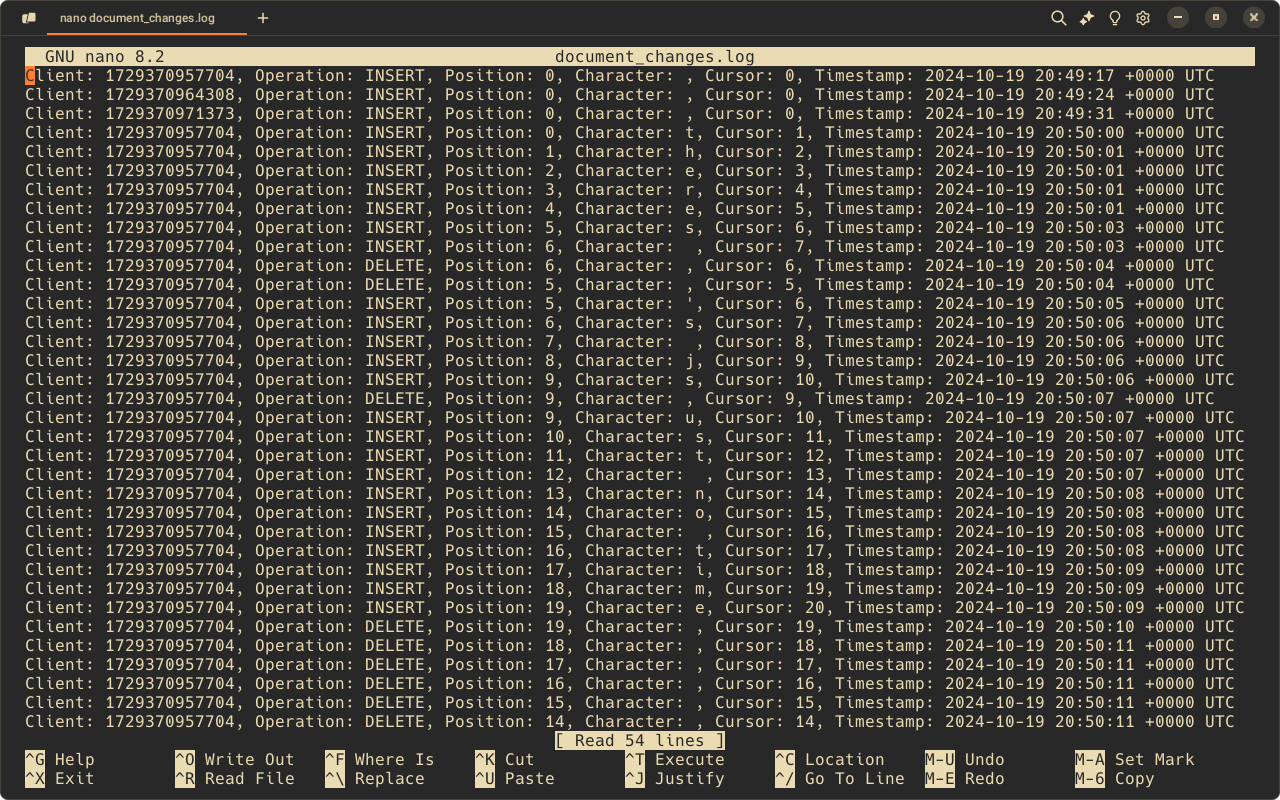
Task: Maximize the terminal window
Action: click(x=1216, y=17)
